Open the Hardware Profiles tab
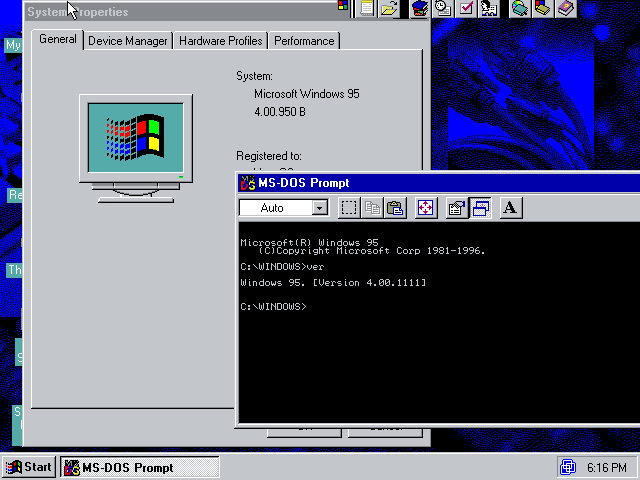Image resolution: width=640 pixels, height=480 pixels. point(220,41)
